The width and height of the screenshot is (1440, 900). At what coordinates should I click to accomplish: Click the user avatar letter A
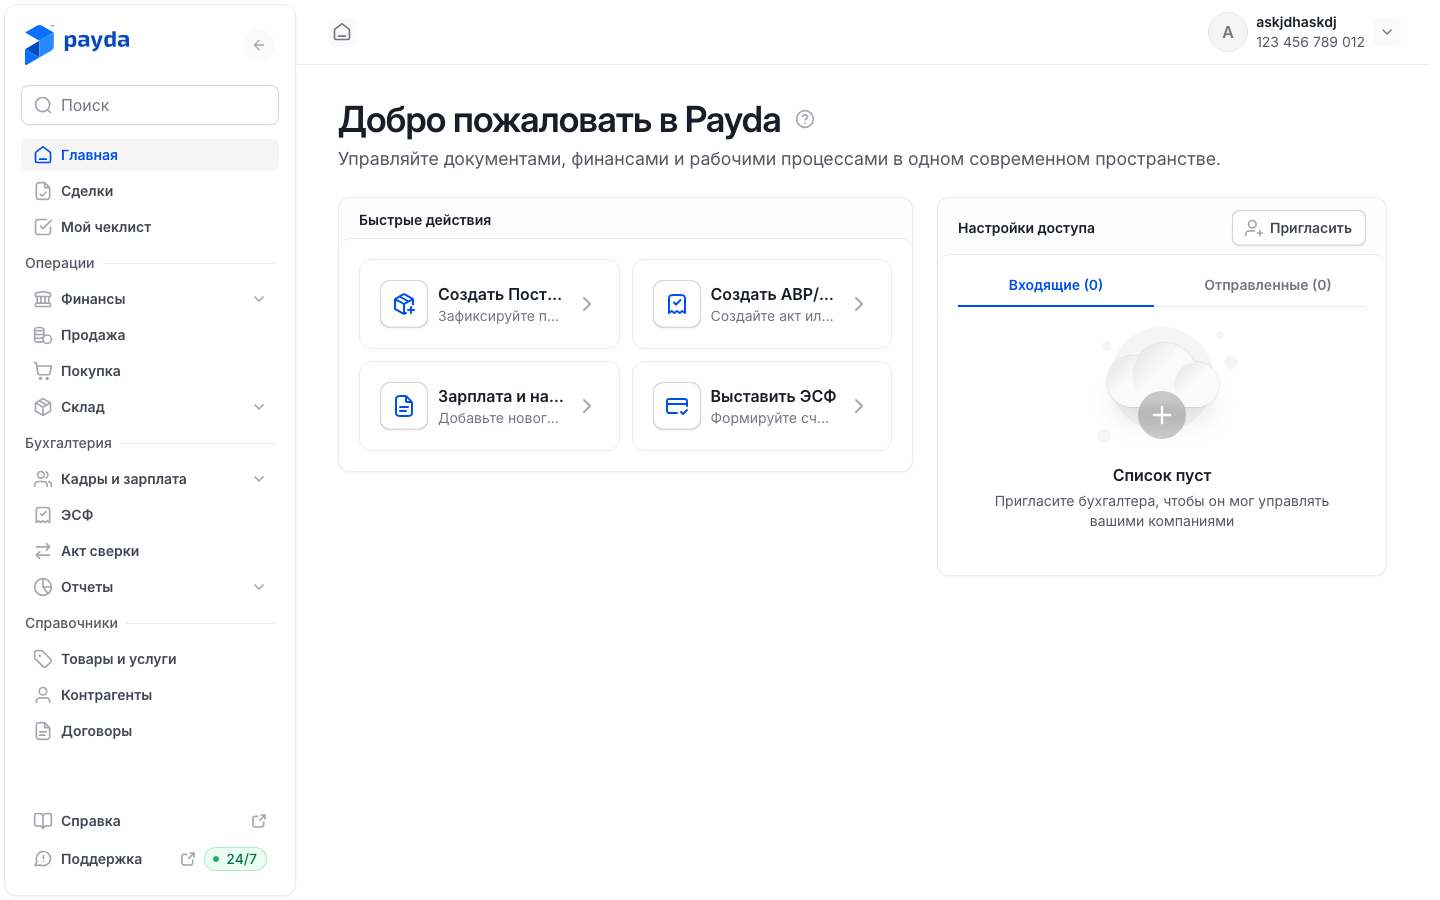[x=1228, y=32]
